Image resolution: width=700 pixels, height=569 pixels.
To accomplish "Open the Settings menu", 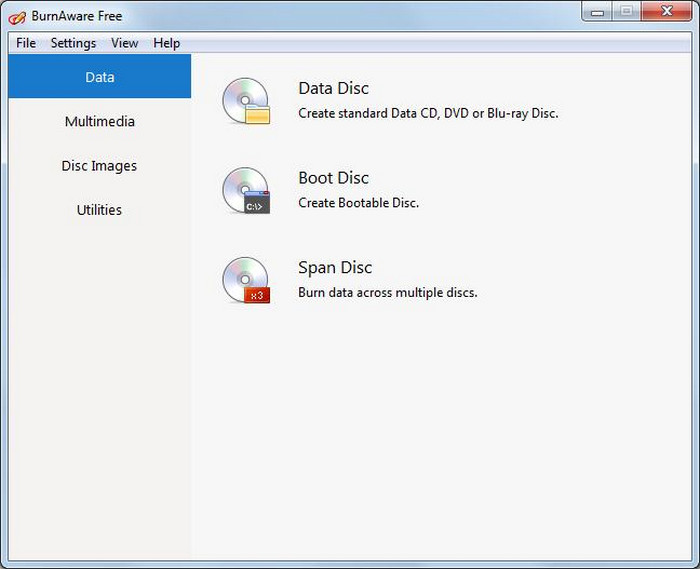I will pyautogui.click(x=73, y=43).
